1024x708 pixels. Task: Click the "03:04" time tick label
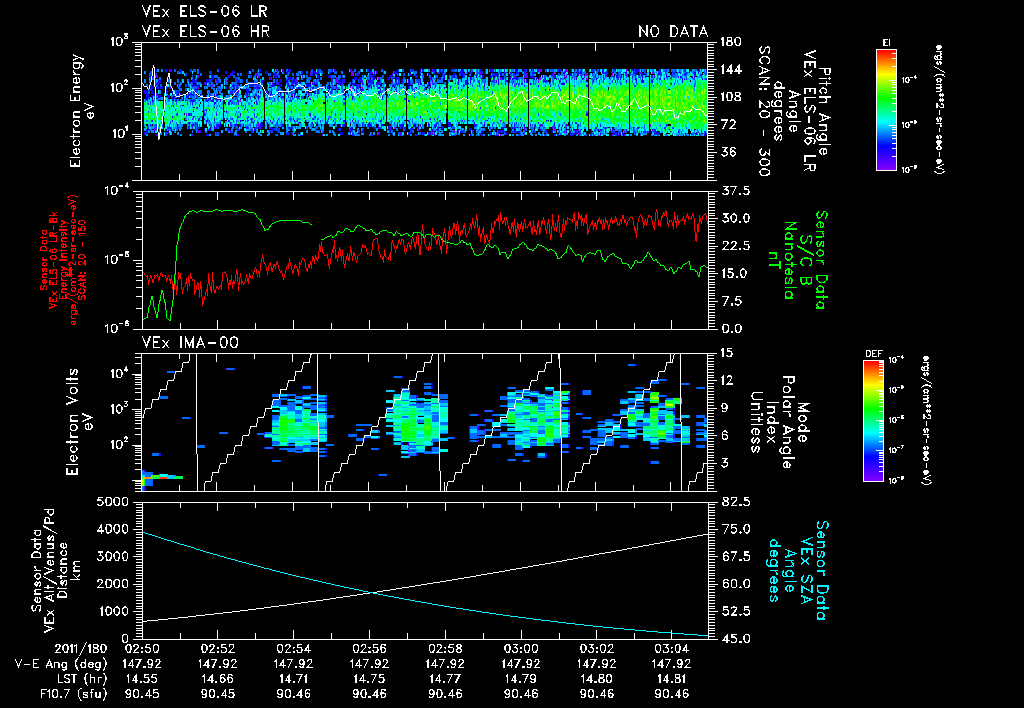[x=673, y=651]
